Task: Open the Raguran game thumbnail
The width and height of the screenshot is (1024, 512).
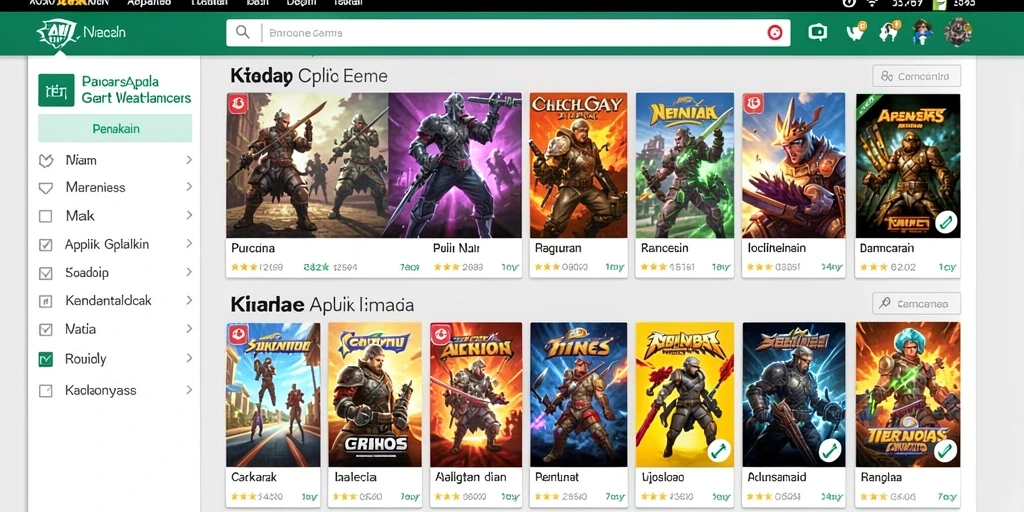Action: coord(578,165)
